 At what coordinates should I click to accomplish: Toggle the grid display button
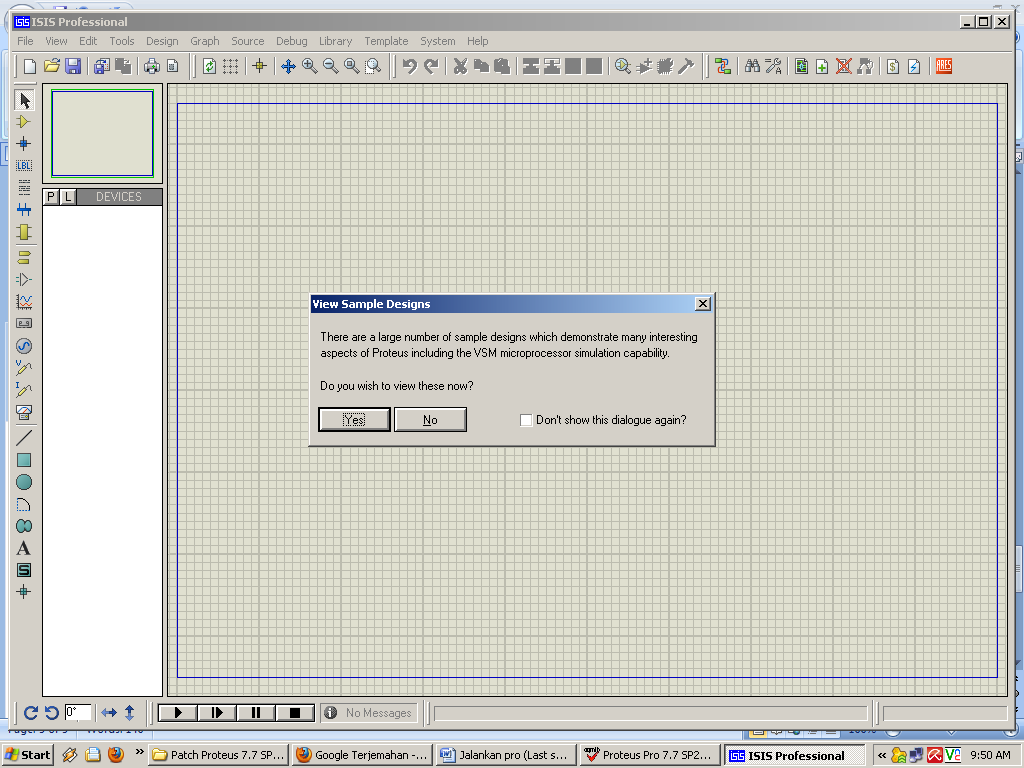coord(231,66)
